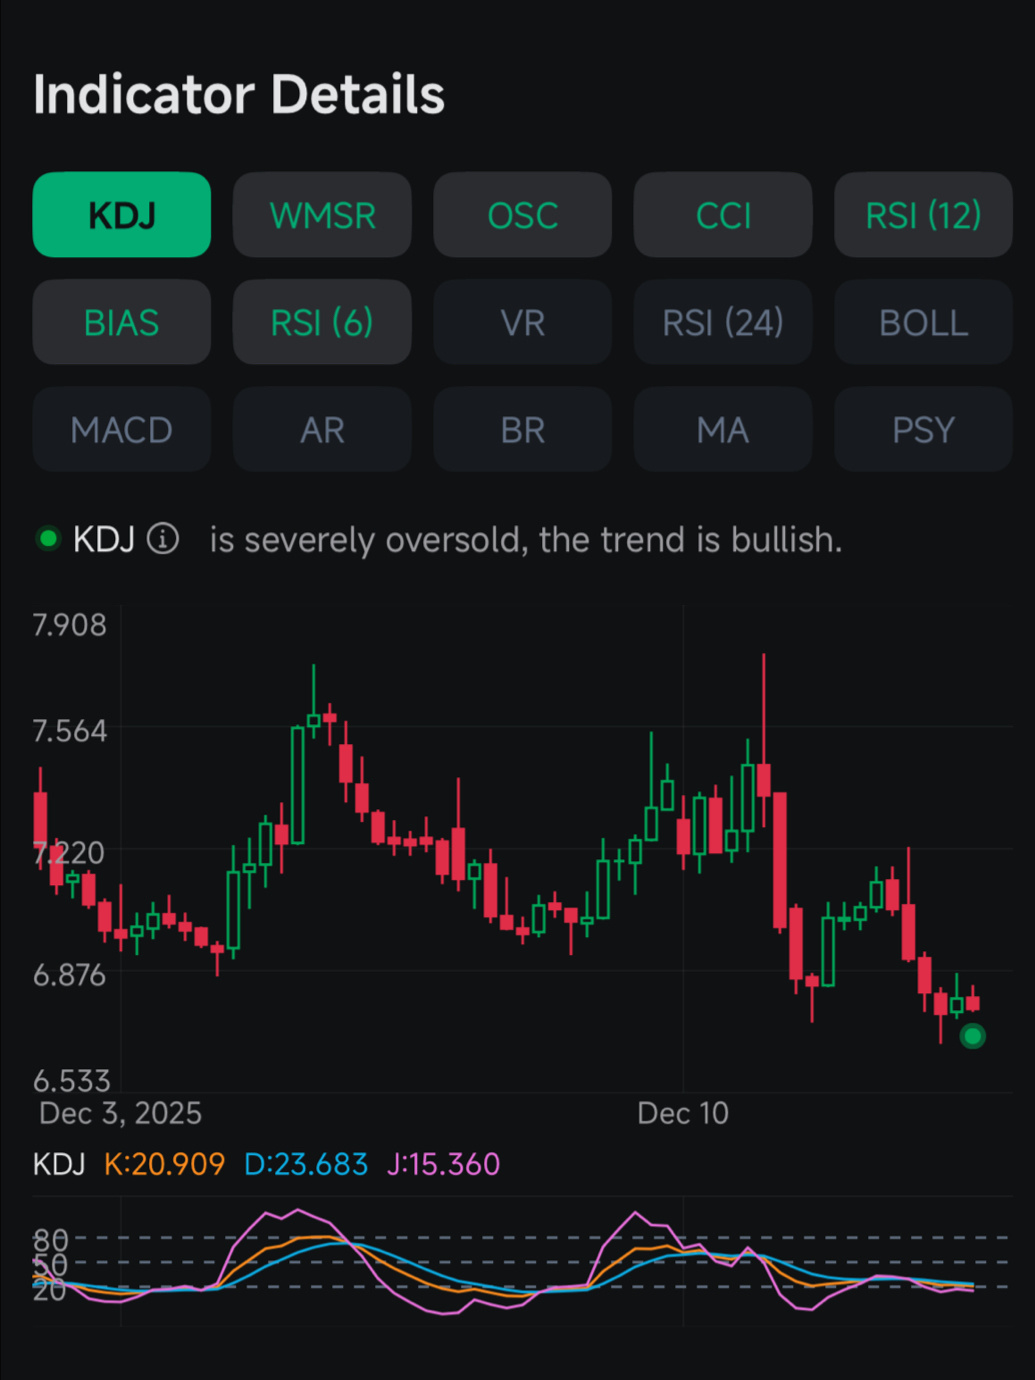
Task: Open the MACD indicator
Action: [x=122, y=429]
